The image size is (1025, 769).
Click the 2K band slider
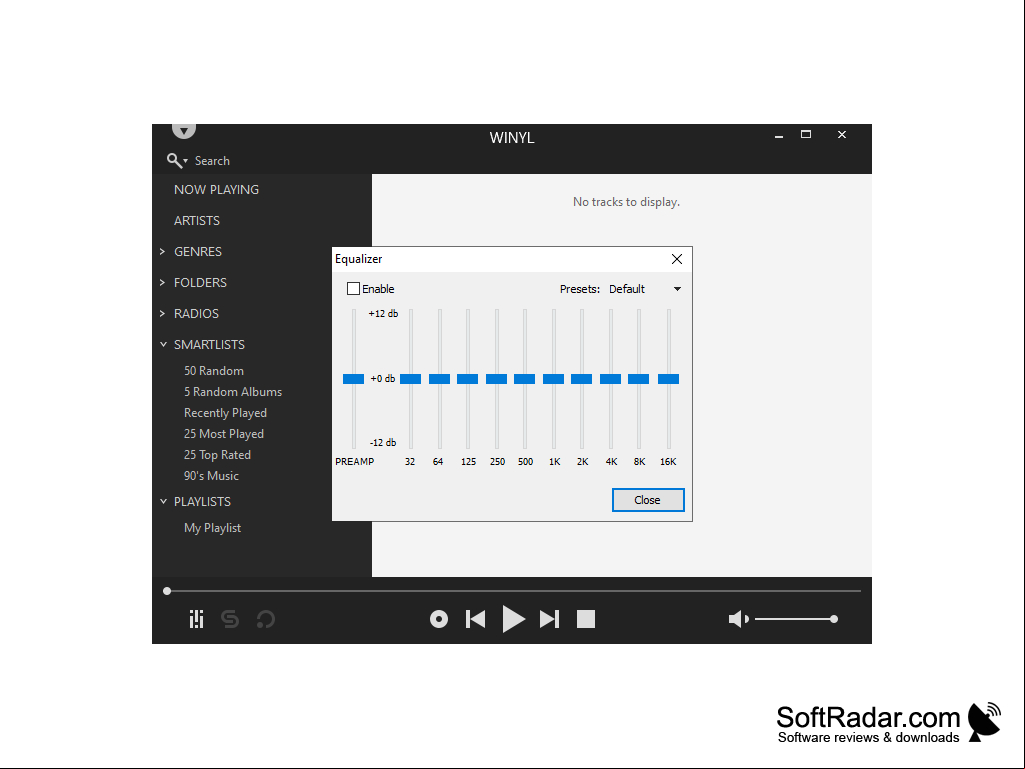click(x=581, y=379)
